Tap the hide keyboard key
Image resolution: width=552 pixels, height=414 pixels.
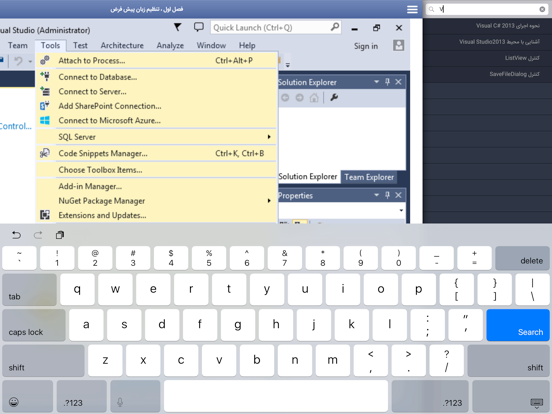click(x=510, y=396)
